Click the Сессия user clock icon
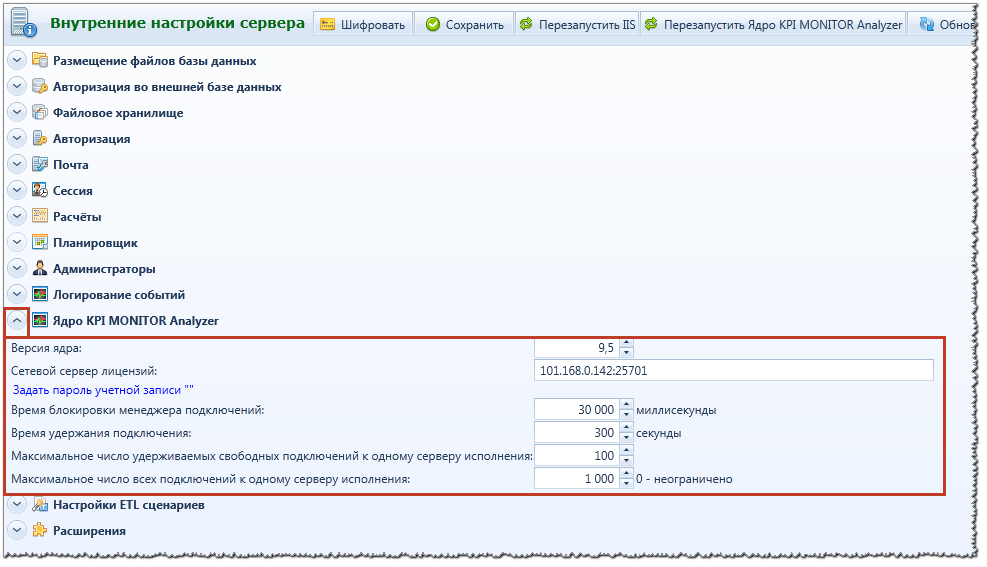This screenshot has width=987, height=567. click(40, 189)
